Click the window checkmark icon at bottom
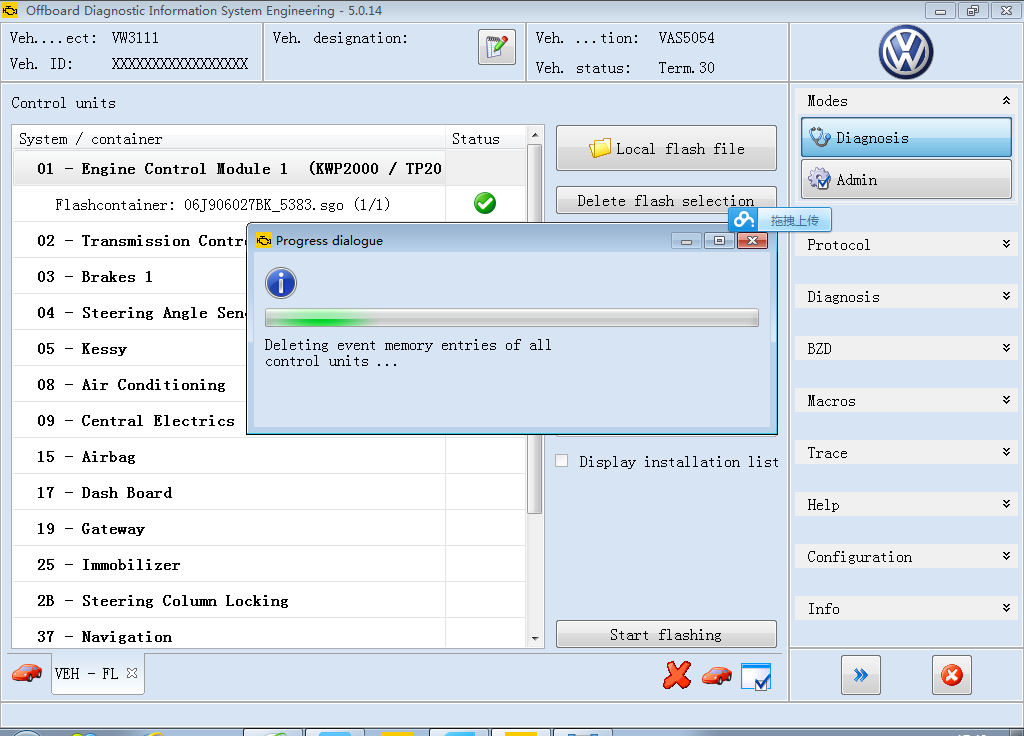The image size is (1024, 736). pyautogui.click(x=756, y=676)
